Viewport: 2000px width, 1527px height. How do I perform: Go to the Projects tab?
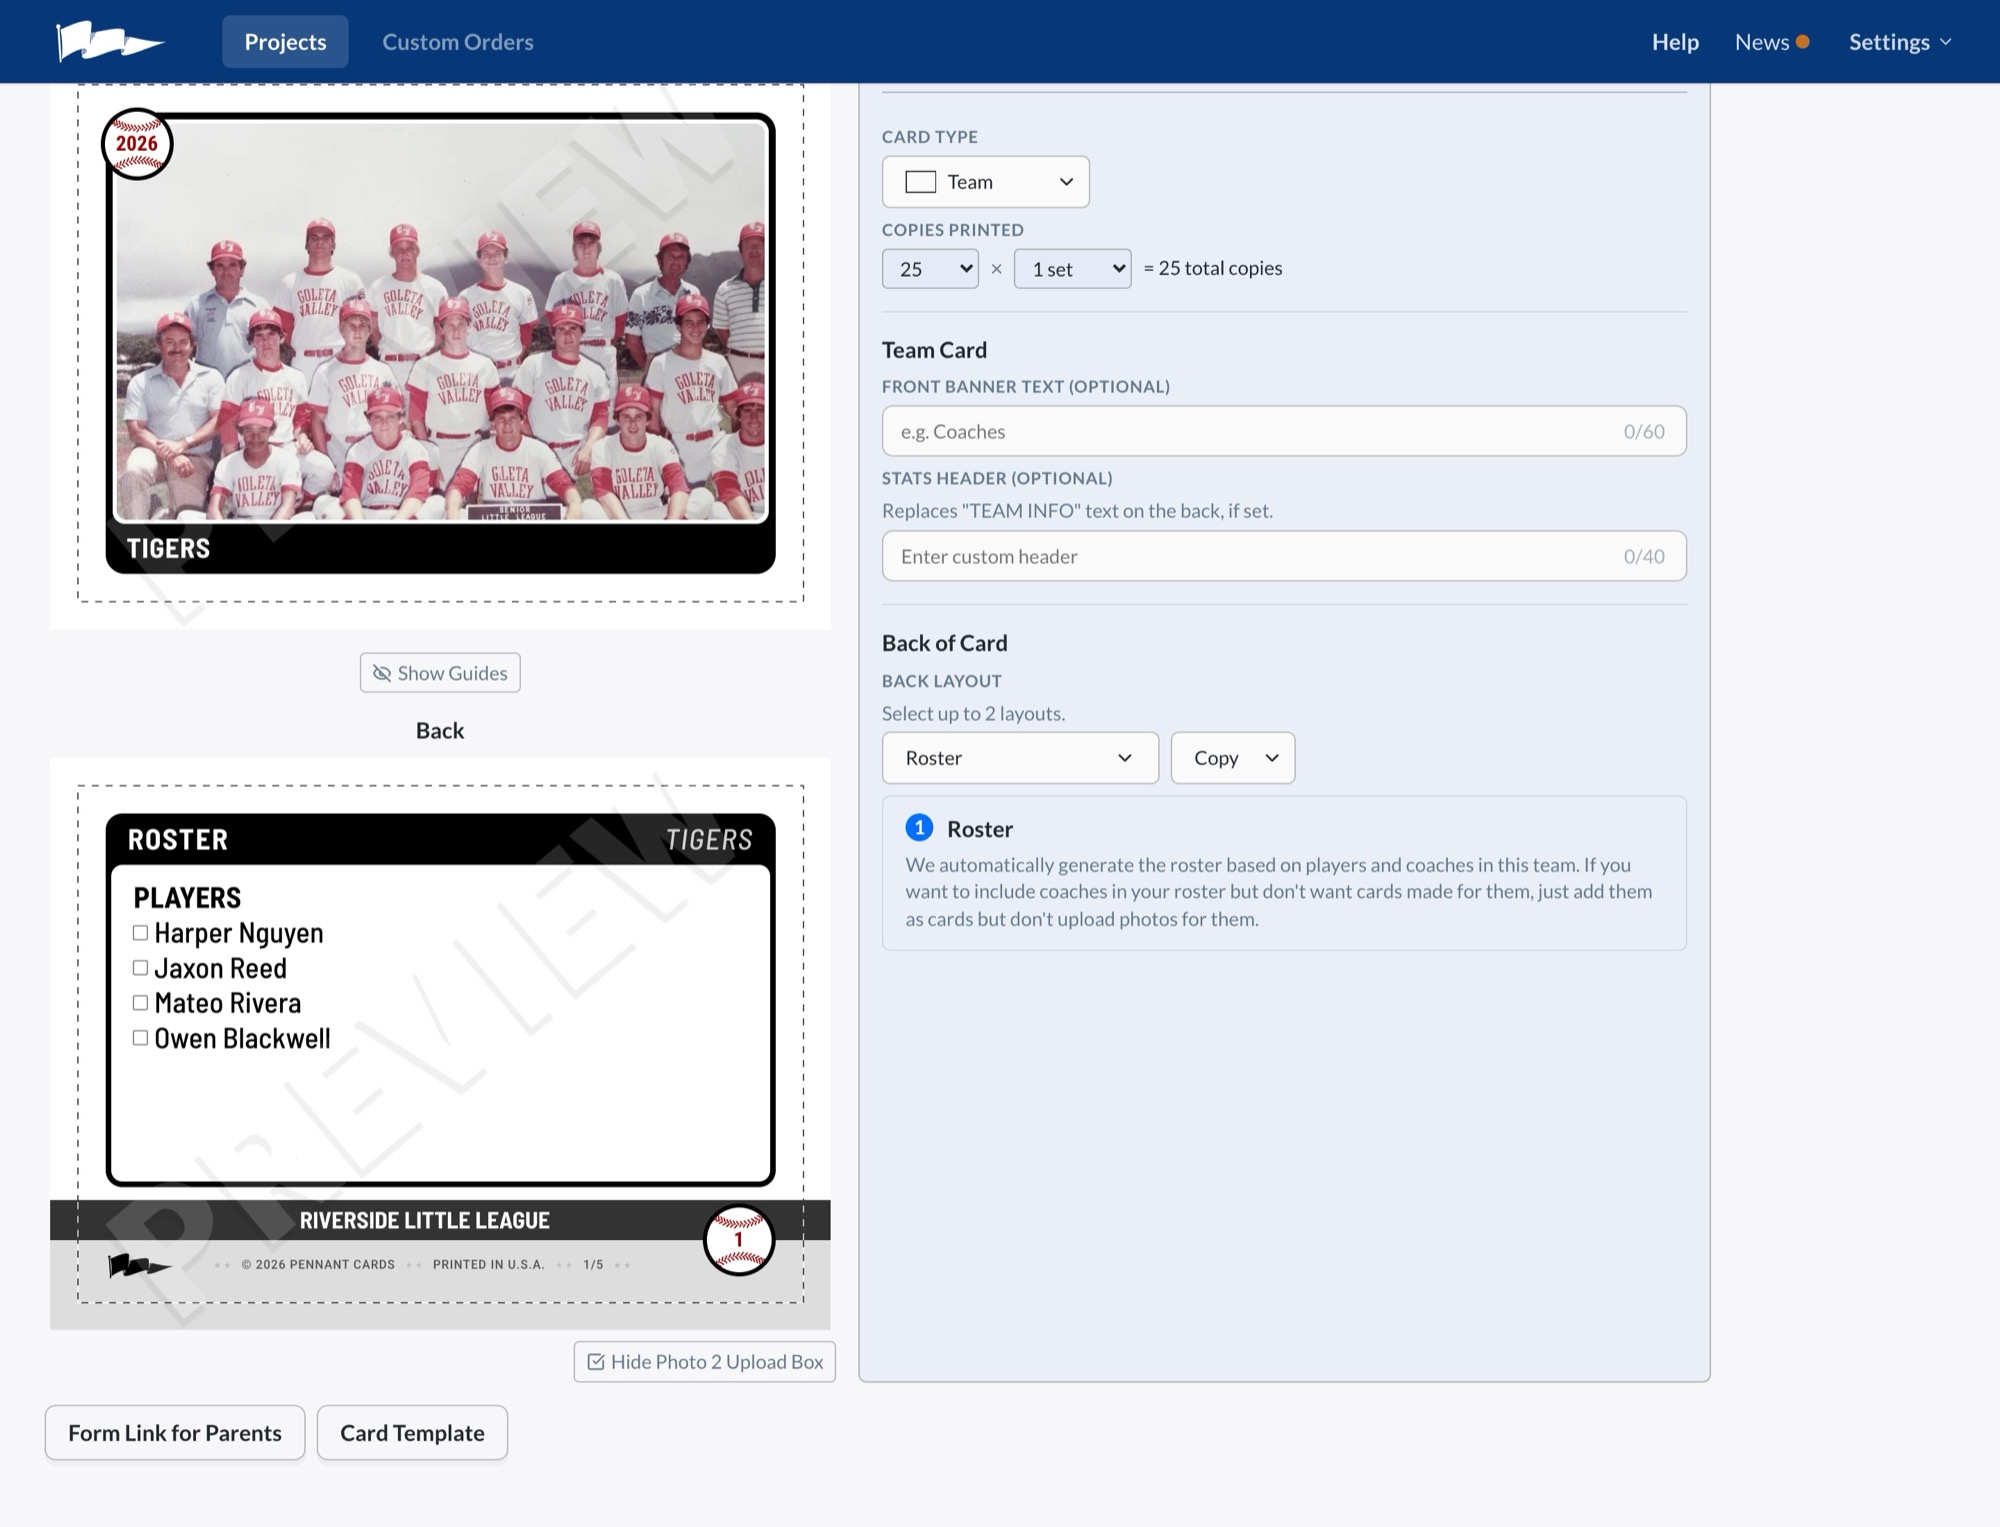[x=285, y=42]
